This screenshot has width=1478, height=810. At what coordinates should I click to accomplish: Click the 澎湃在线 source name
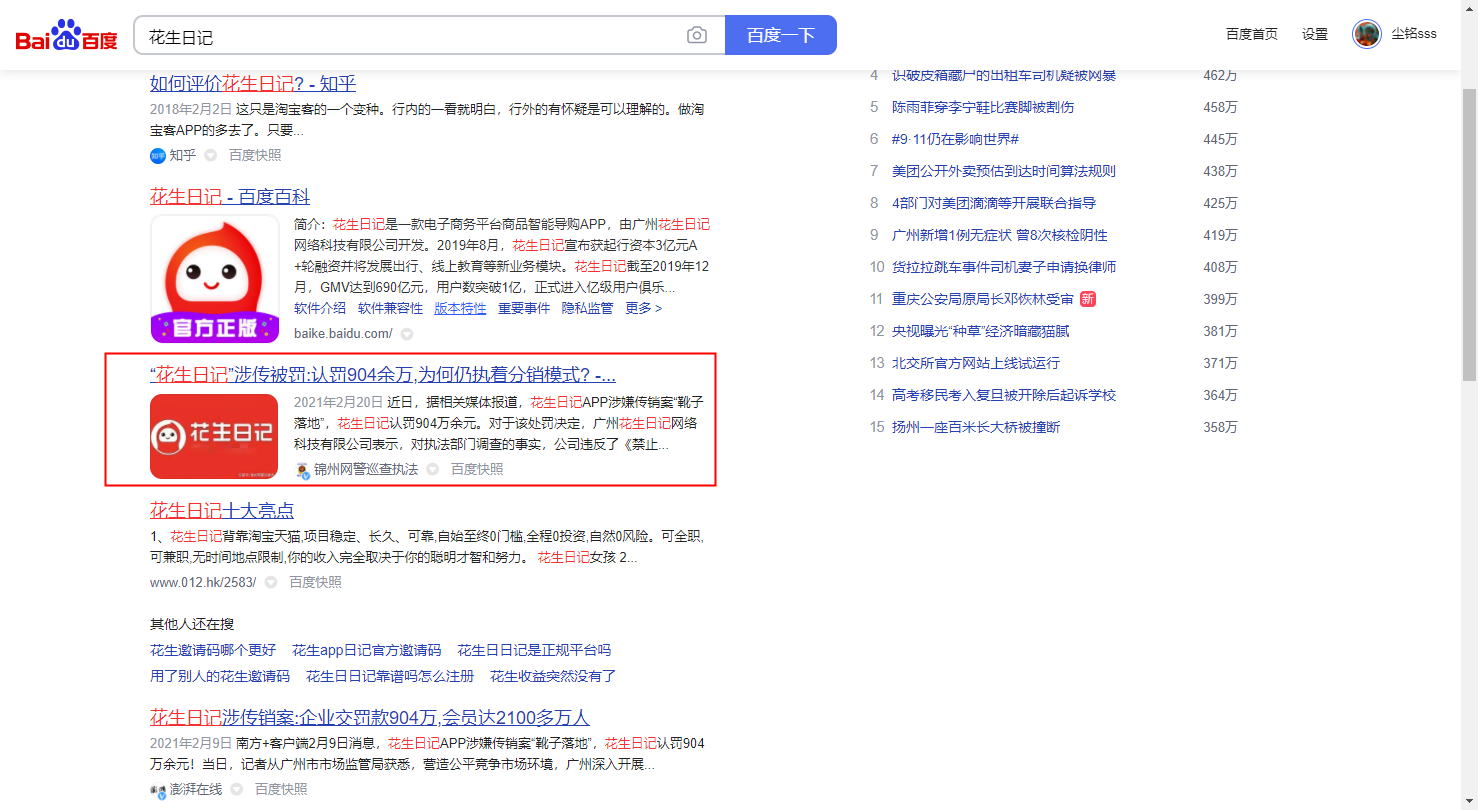tap(196, 789)
